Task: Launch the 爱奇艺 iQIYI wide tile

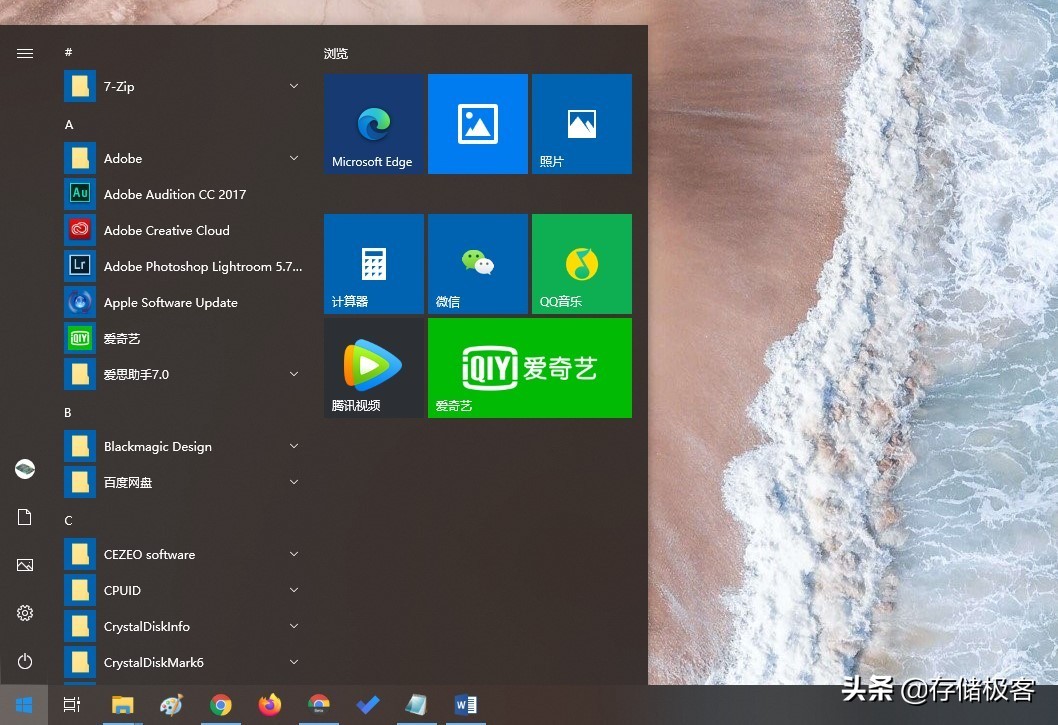Action: pos(529,367)
